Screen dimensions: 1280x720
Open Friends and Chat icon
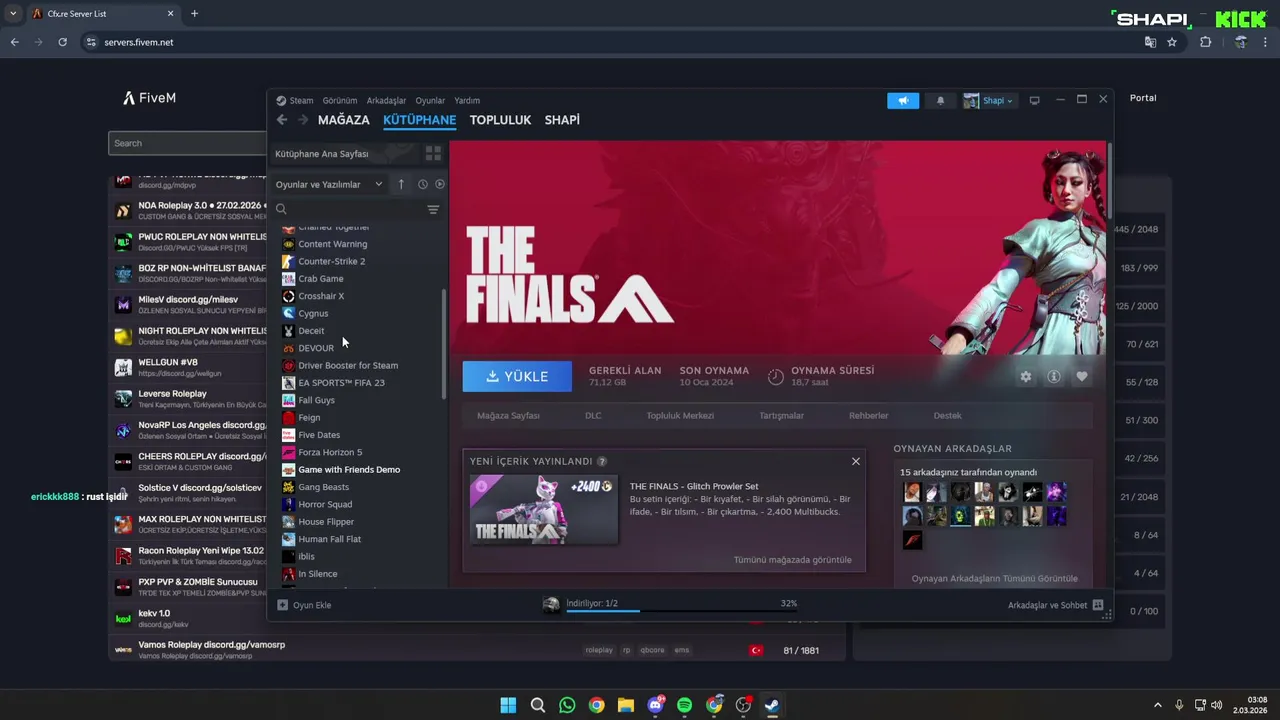[1098, 605]
